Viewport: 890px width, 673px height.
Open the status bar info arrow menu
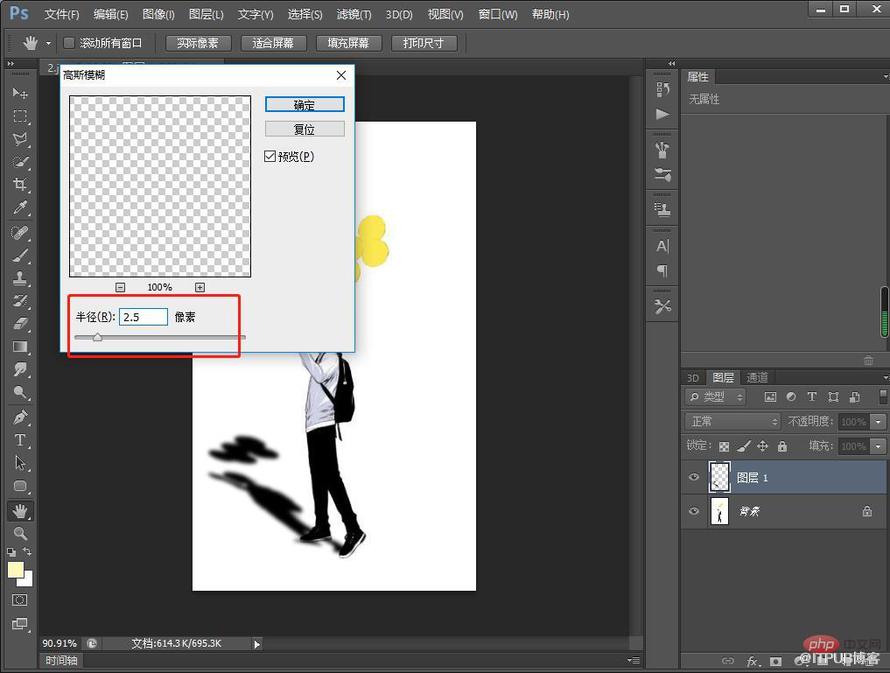(x=257, y=644)
